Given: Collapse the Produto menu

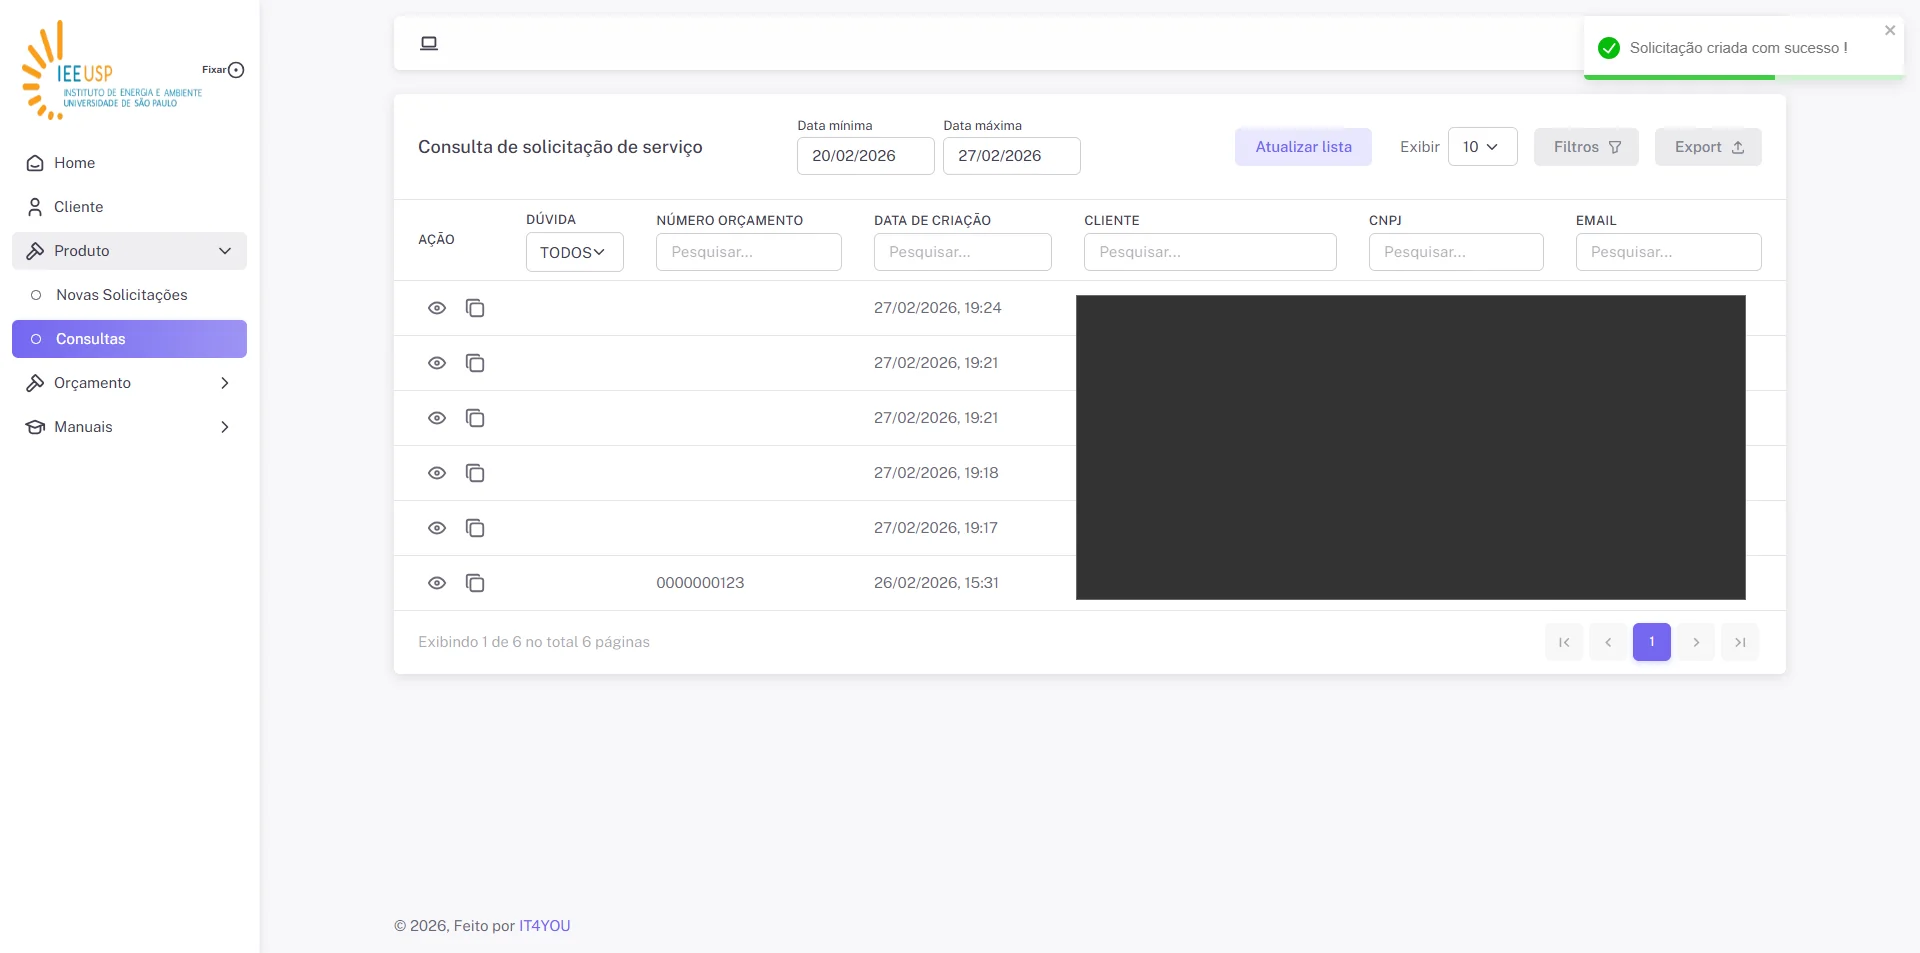Looking at the screenshot, I should (129, 251).
